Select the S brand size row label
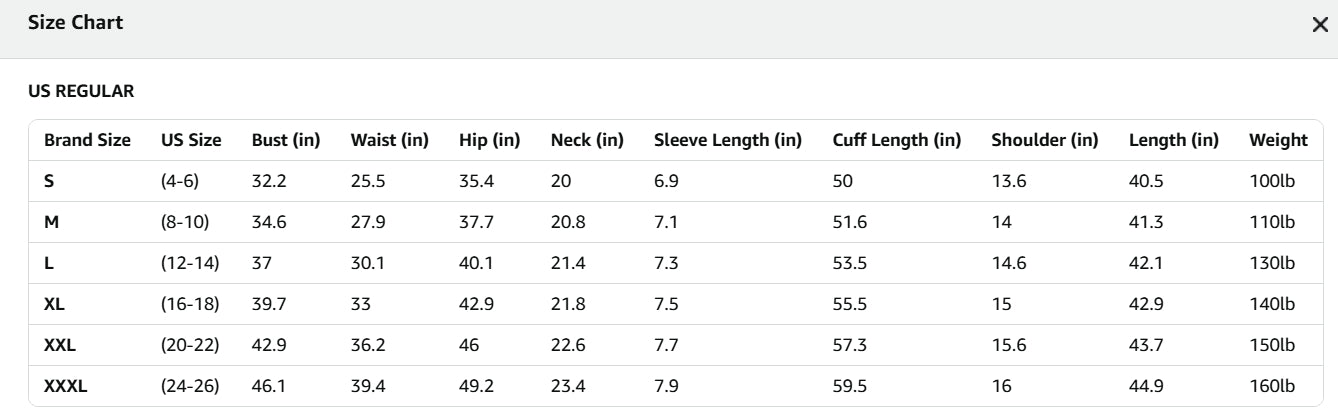The image size is (1338, 416). tap(49, 181)
